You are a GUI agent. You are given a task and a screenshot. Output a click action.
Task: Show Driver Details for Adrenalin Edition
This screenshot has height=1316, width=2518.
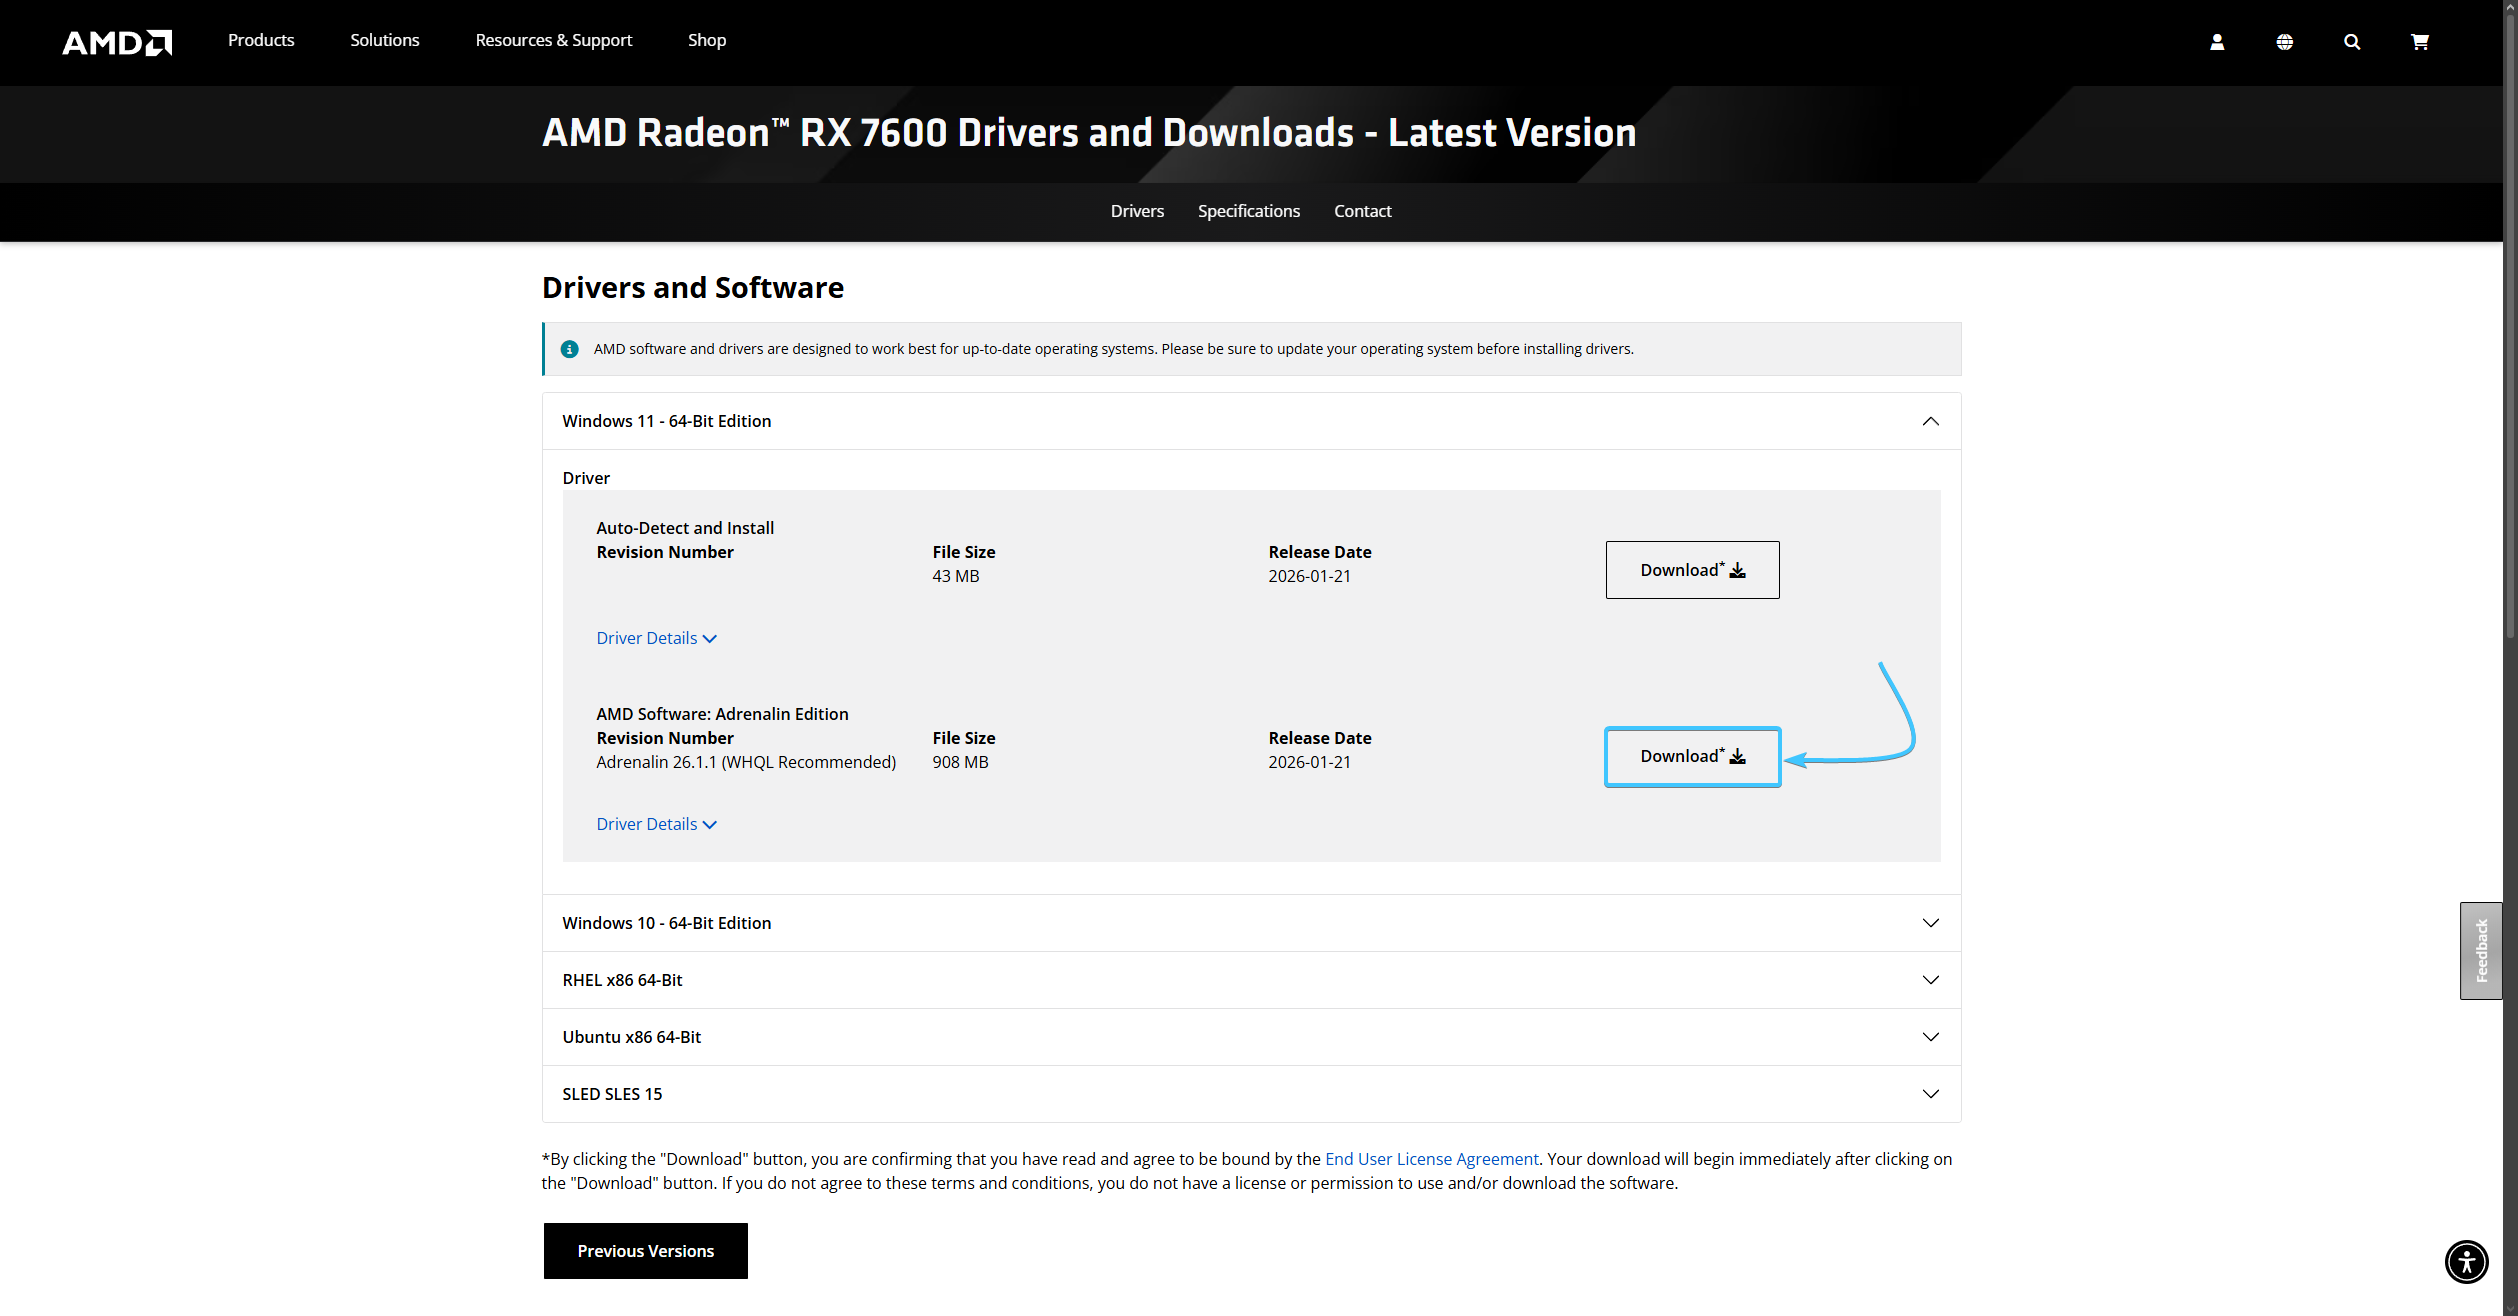pos(656,824)
